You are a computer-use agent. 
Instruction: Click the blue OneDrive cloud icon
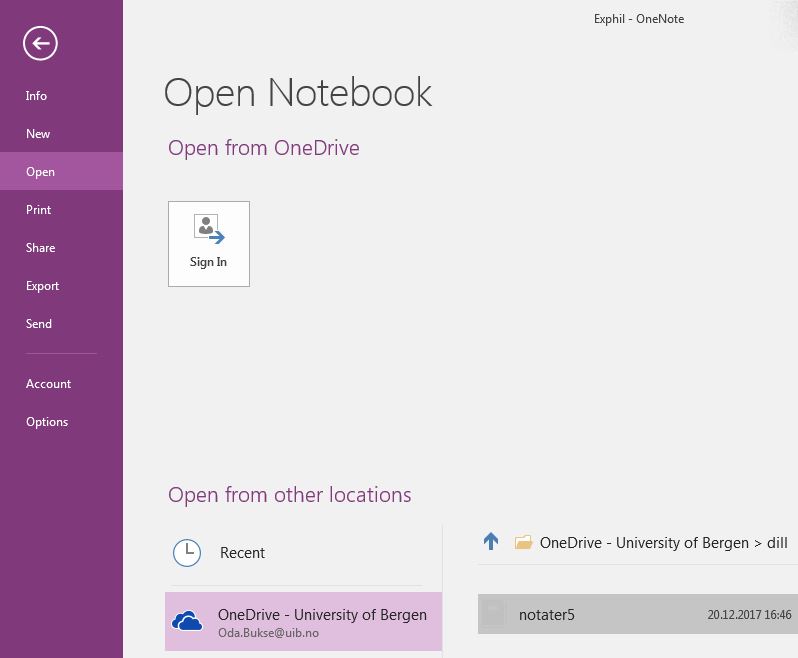(187, 622)
